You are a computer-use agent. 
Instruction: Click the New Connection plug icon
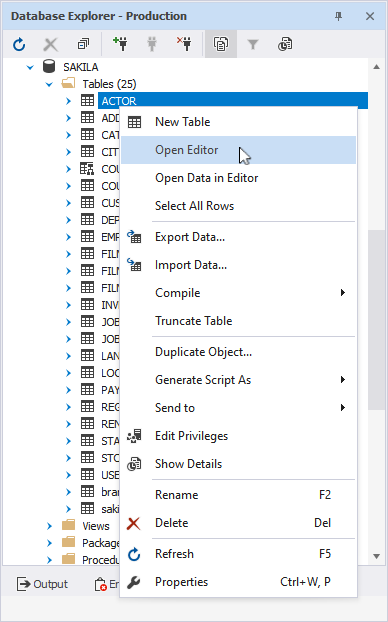pos(120,44)
